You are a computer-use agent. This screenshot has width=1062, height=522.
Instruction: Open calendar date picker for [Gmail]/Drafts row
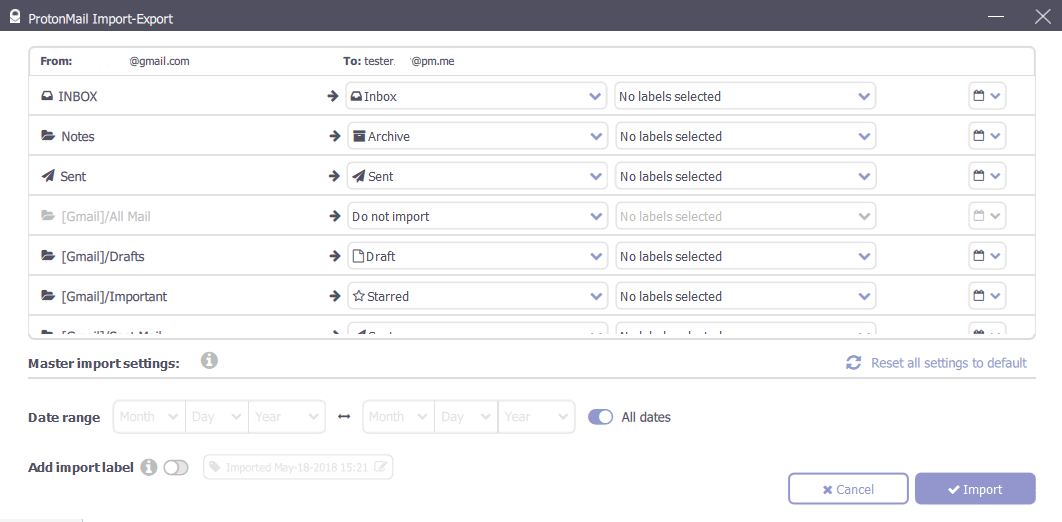[x=987, y=256]
